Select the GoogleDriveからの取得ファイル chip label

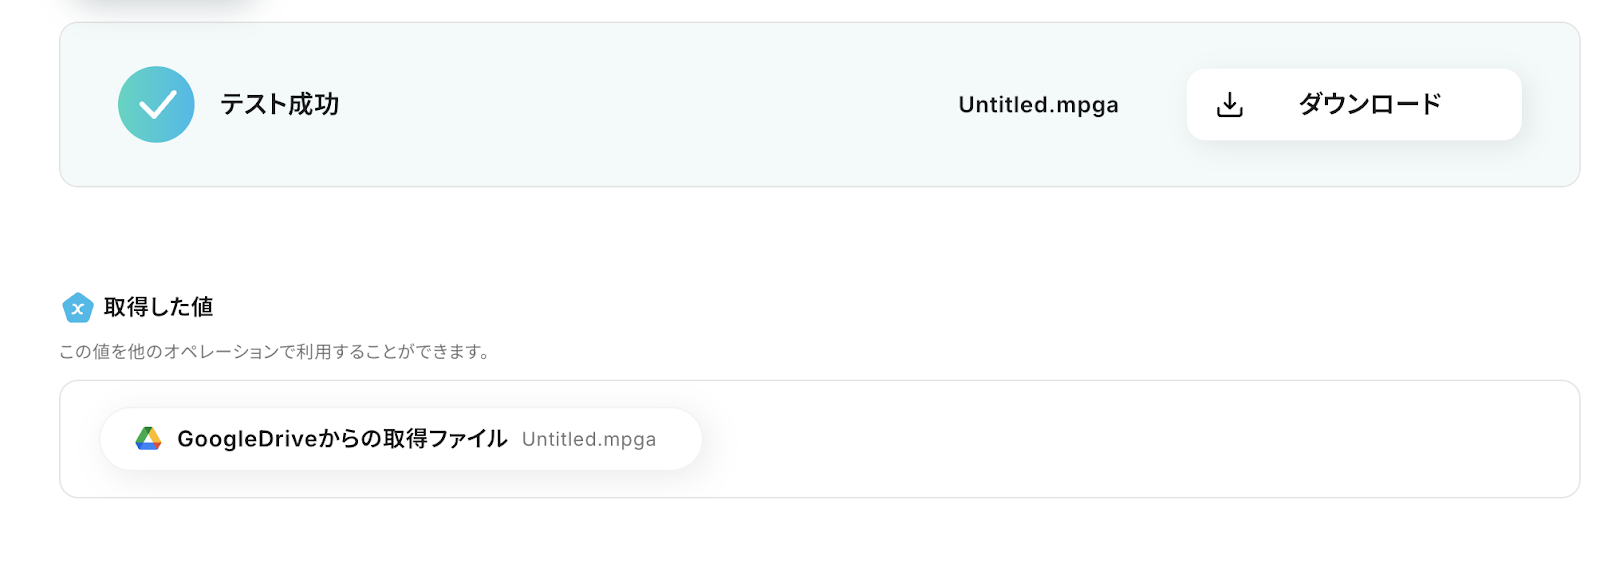(x=342, y=439)
